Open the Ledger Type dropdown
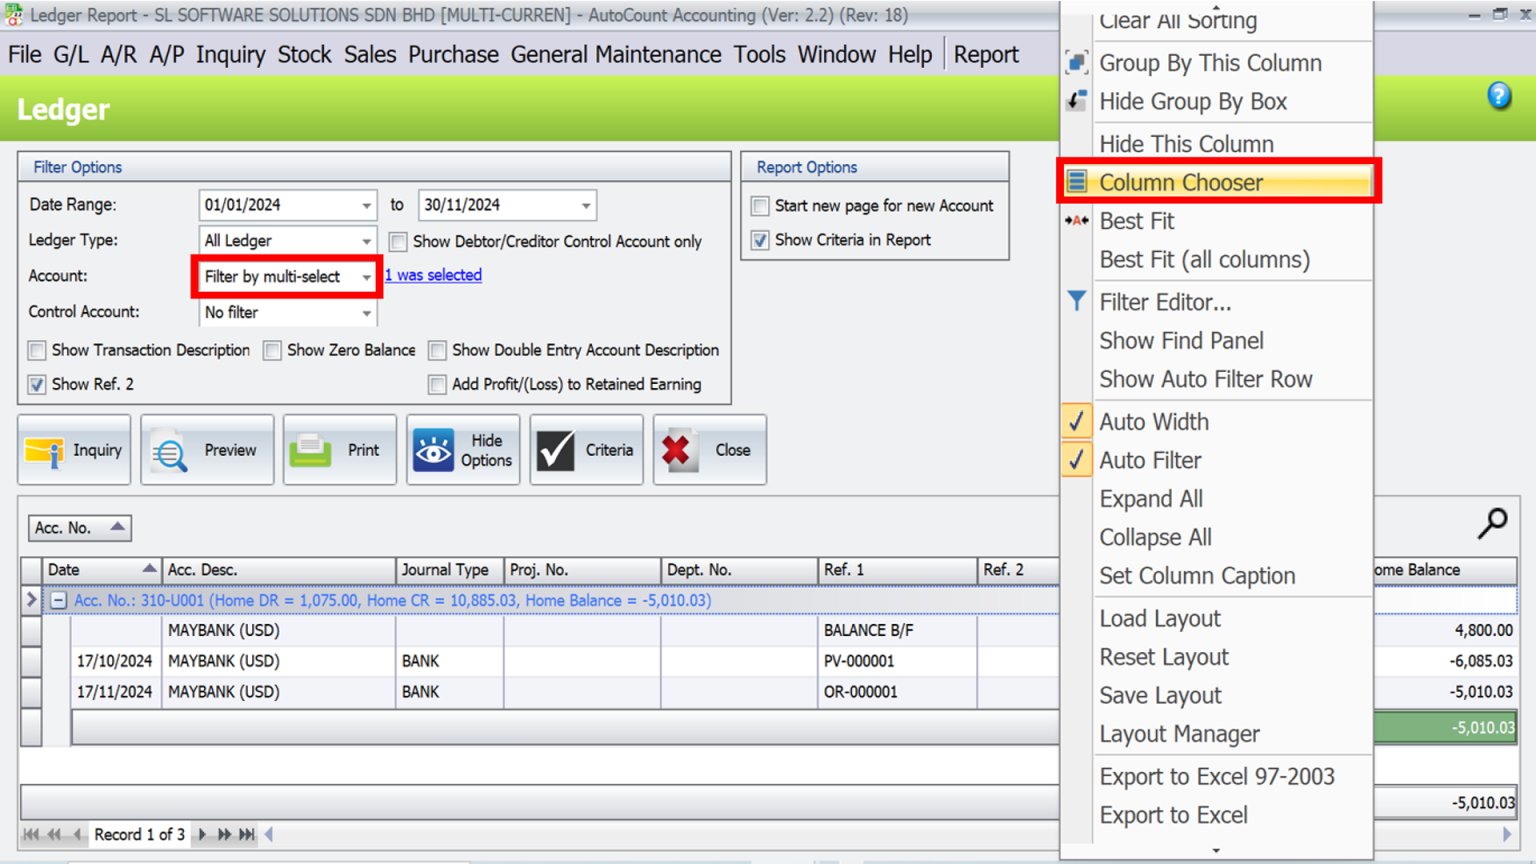The image size is (1536, 864). click(366, 241)
